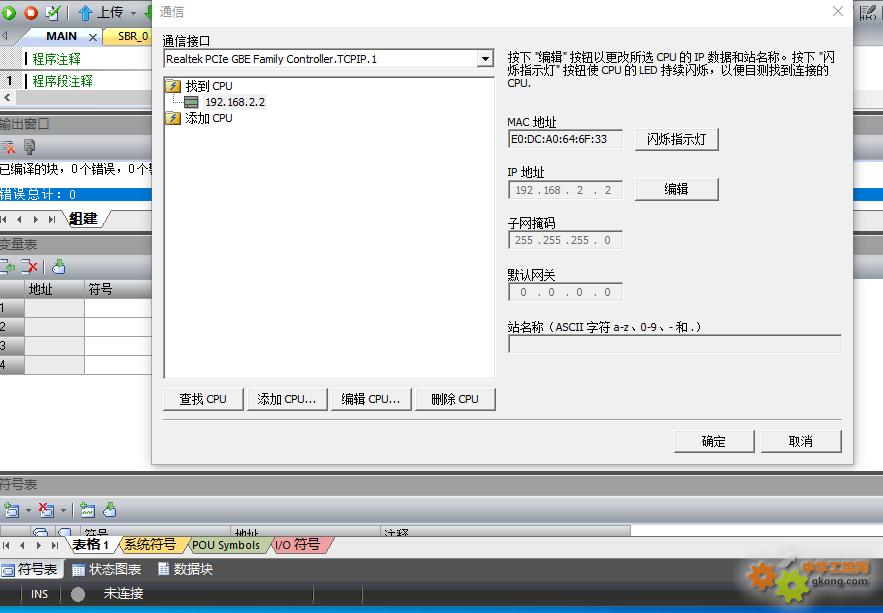Click the tab scroll-left arrow beside MAIN

[x=5, y=35]
